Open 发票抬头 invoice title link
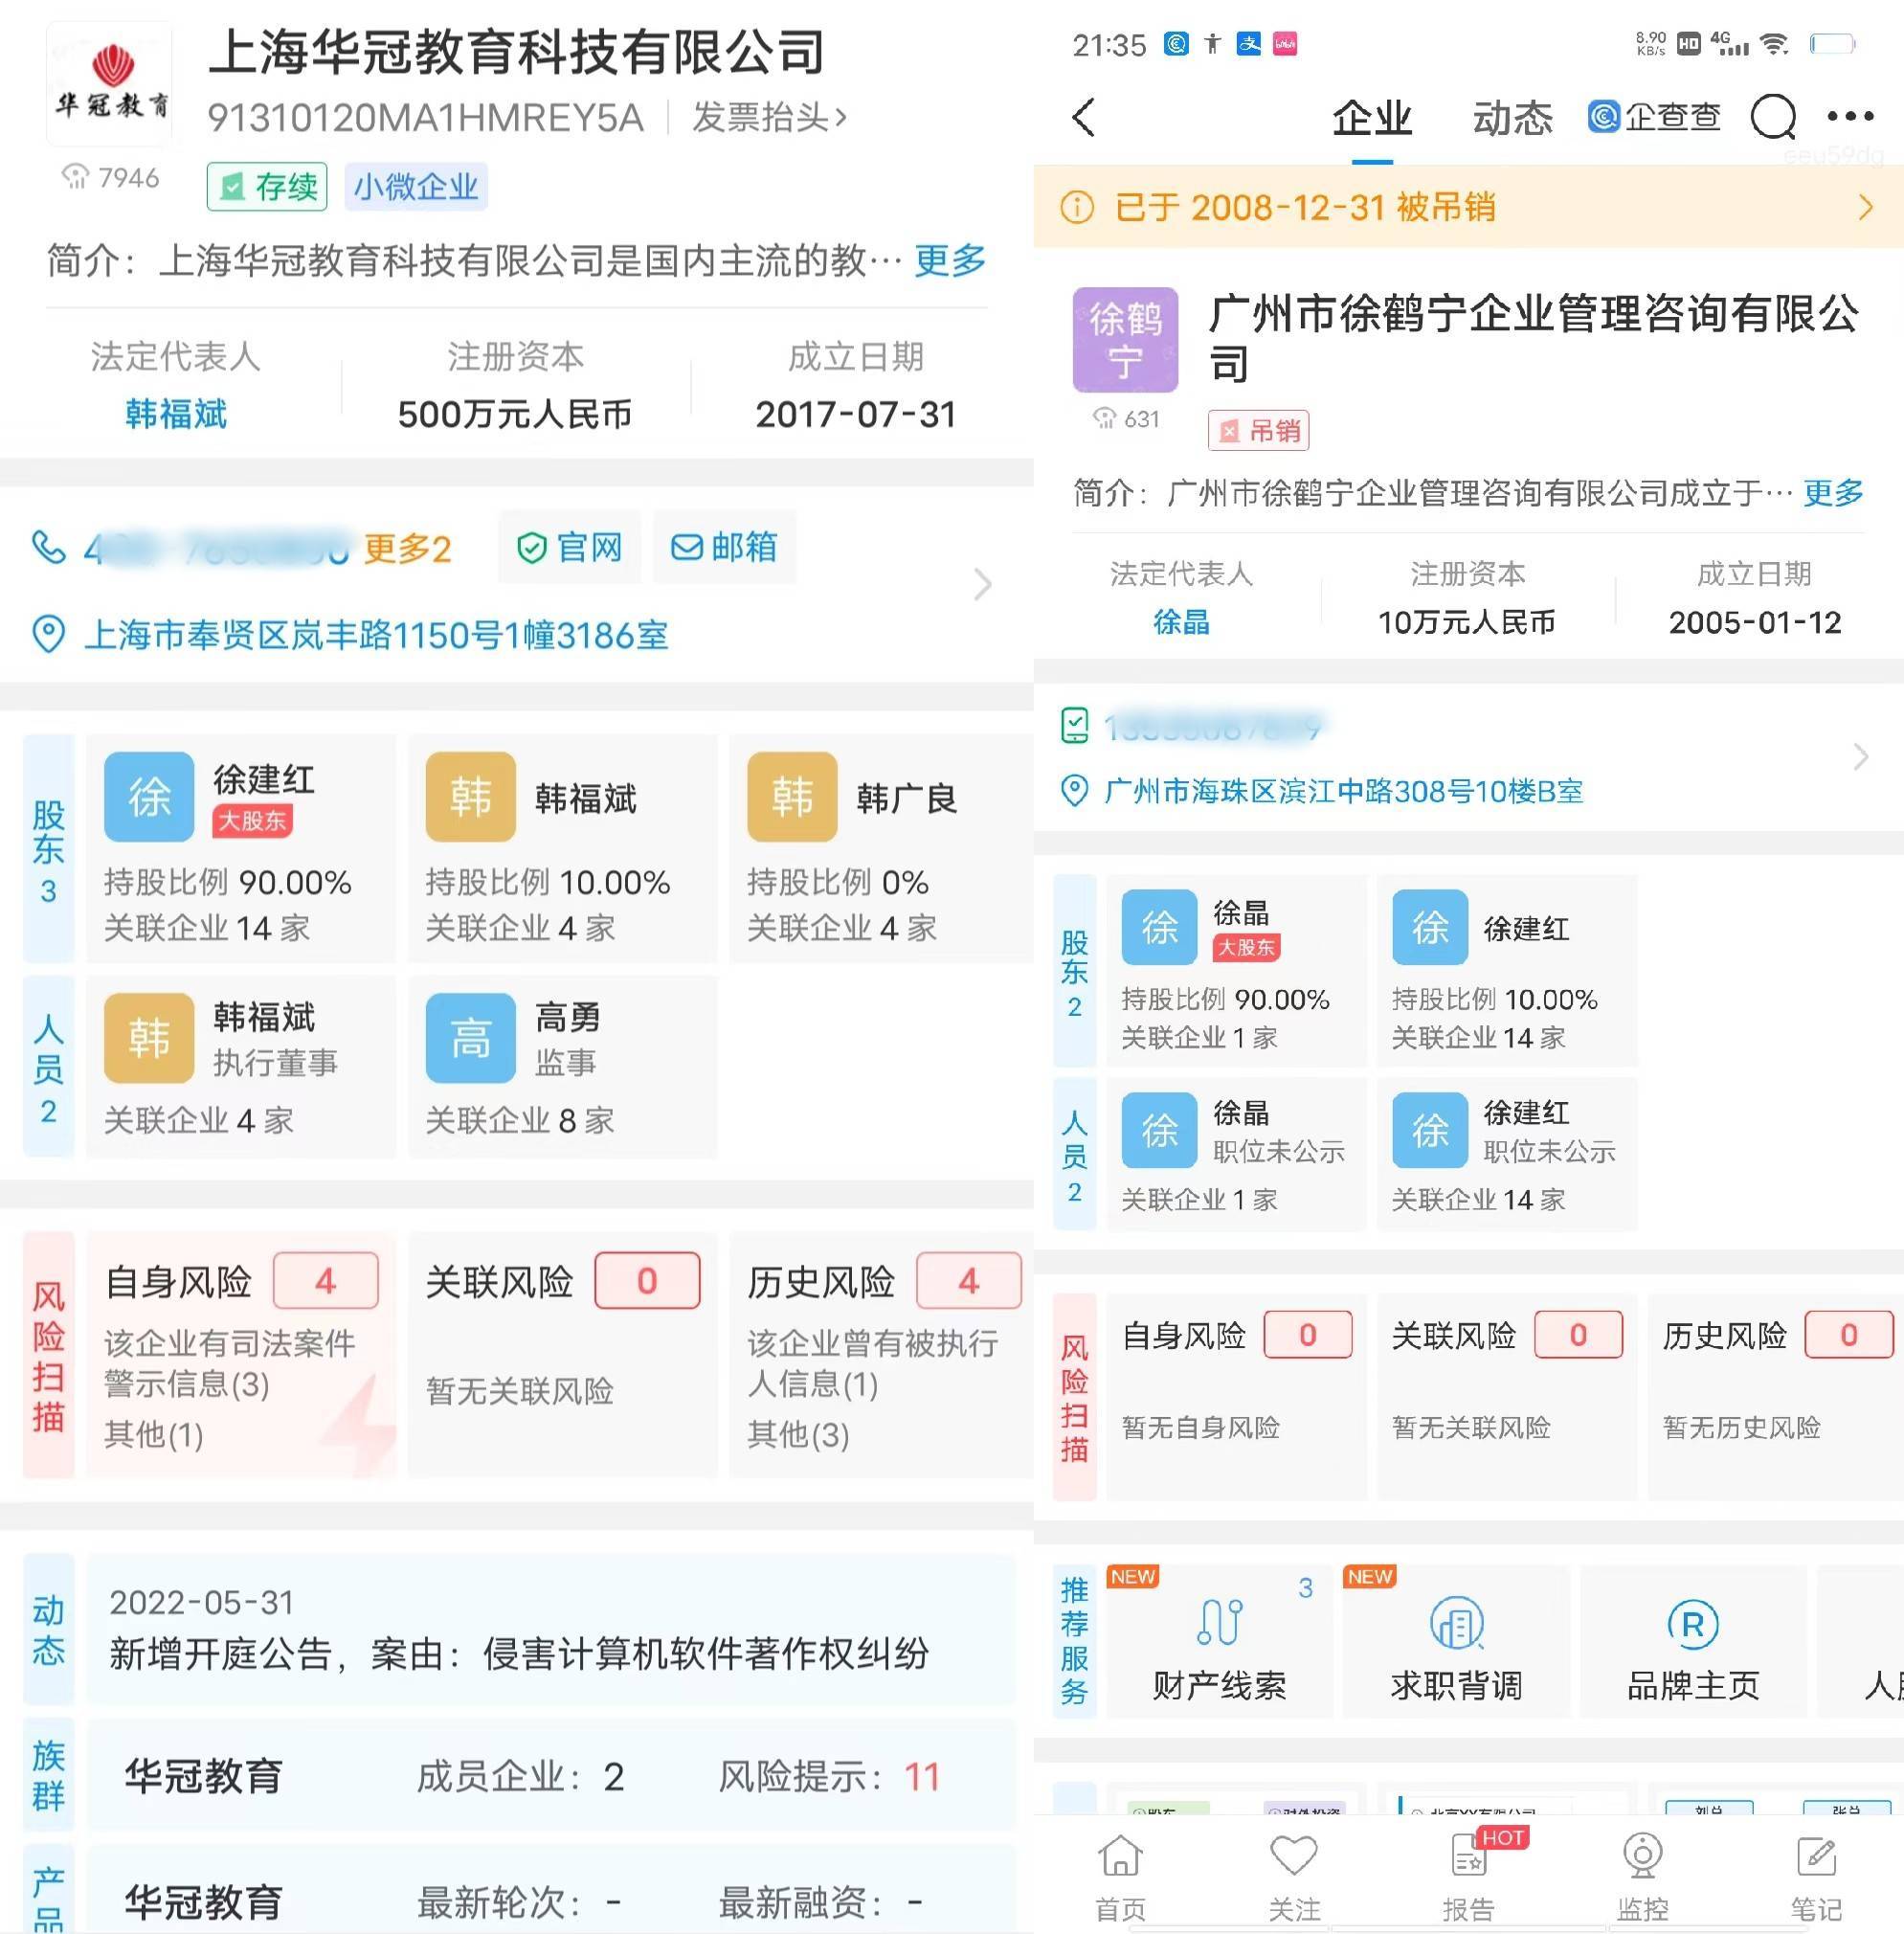This screenshot has width=1904, height=1934. click(769, 117)
